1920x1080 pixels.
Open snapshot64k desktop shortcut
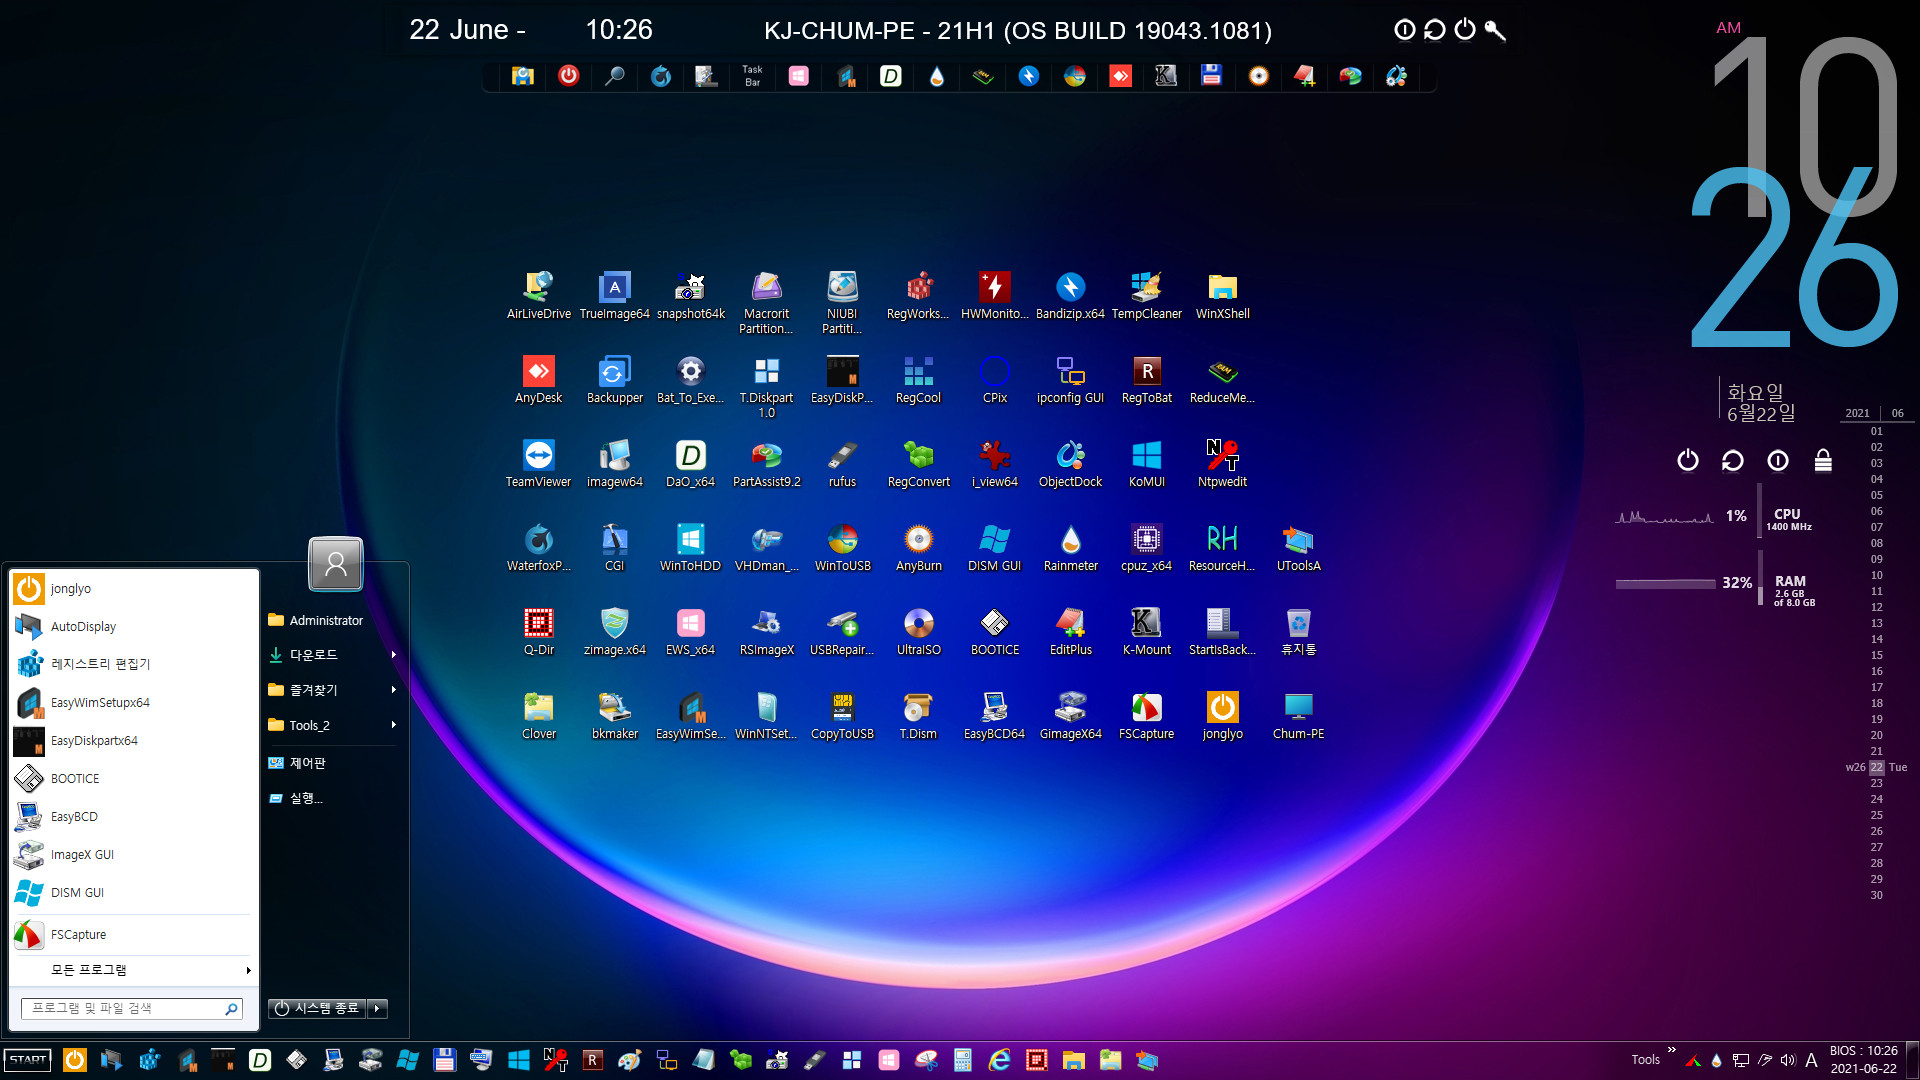coord(690,296)
